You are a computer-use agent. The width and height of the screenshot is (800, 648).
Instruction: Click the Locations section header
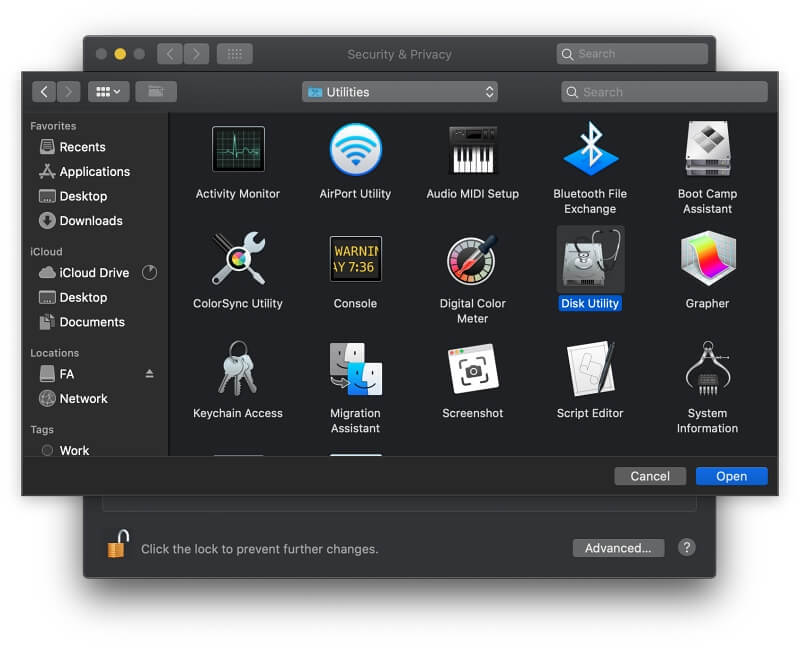(55, 353)
